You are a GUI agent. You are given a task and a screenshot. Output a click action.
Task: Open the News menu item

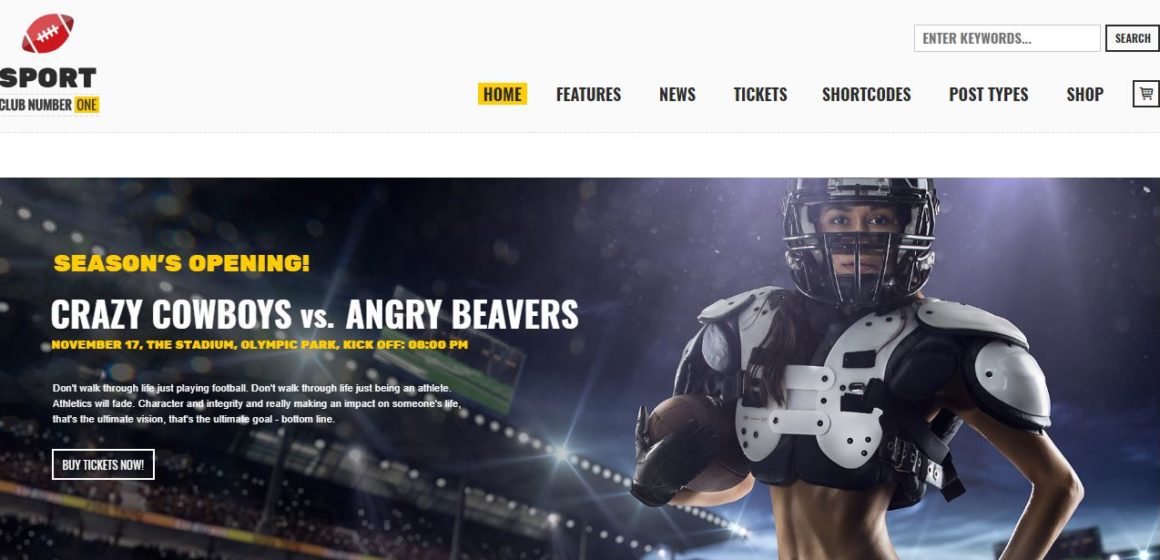[x=678, y=95]
